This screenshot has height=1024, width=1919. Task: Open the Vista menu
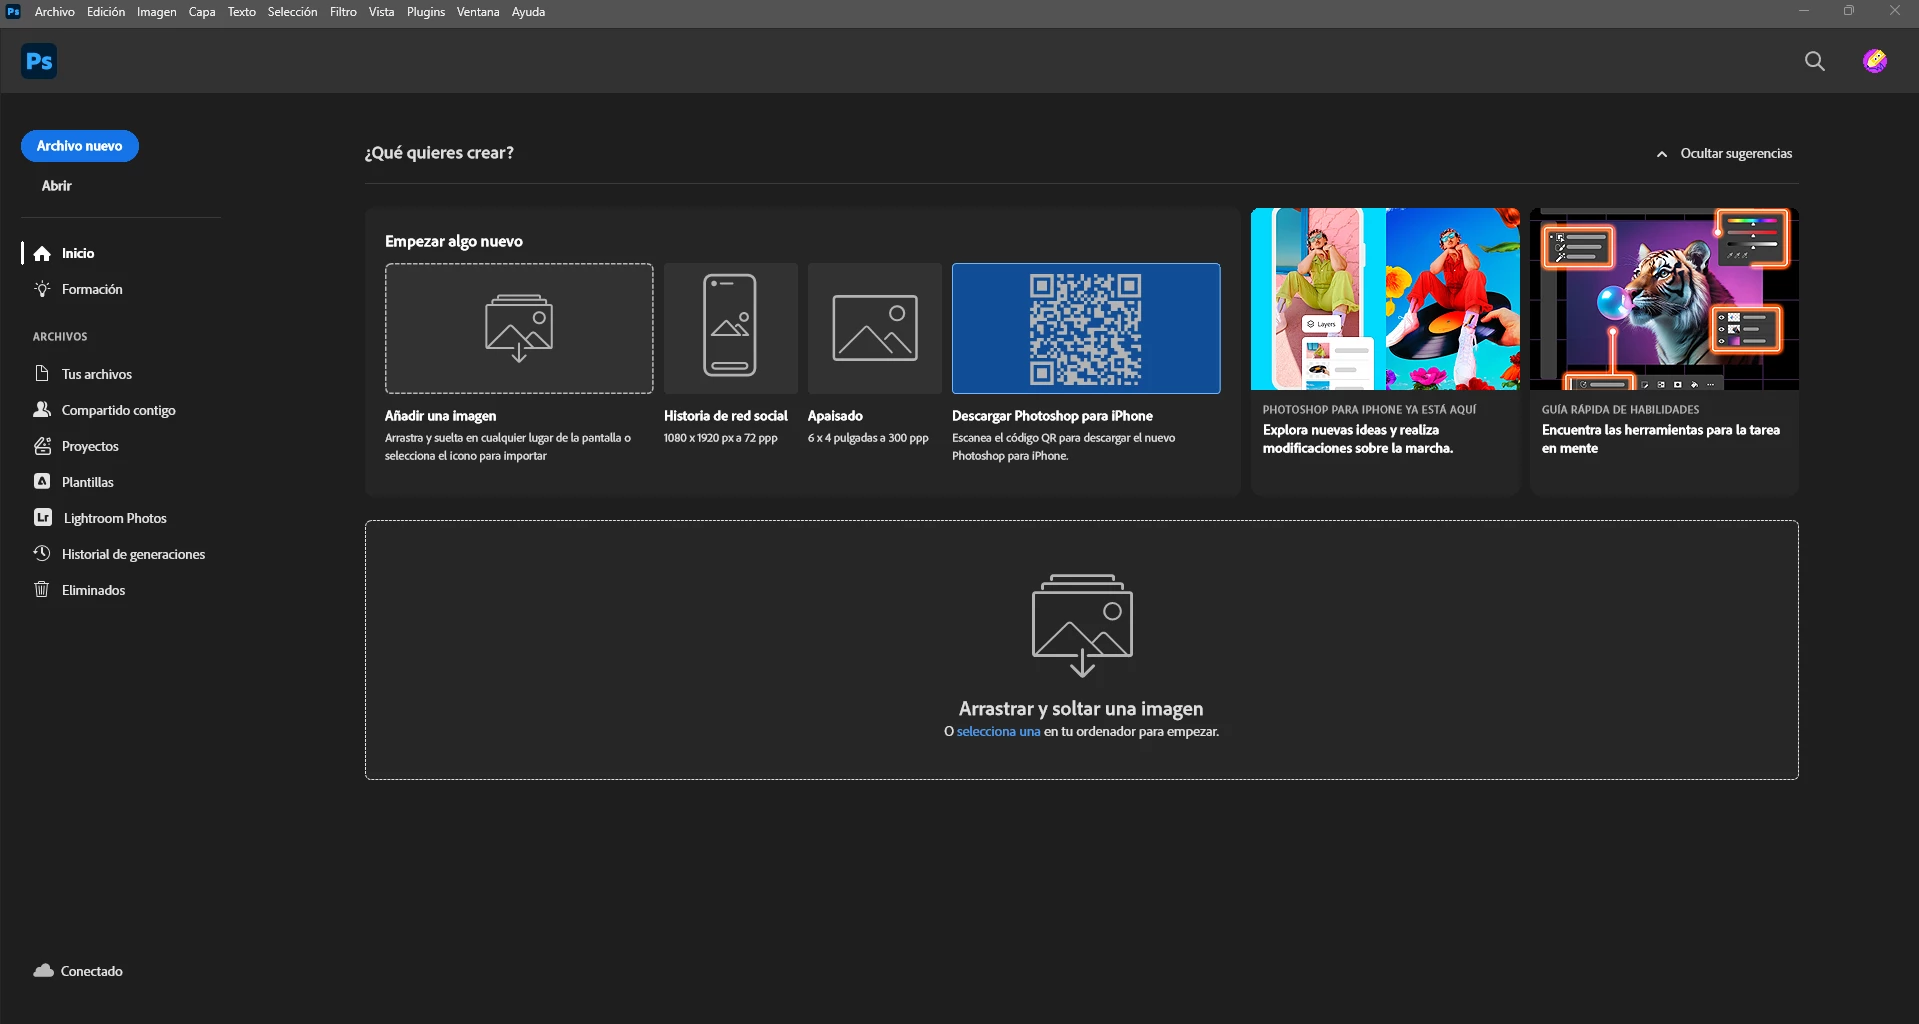(381, 12)
